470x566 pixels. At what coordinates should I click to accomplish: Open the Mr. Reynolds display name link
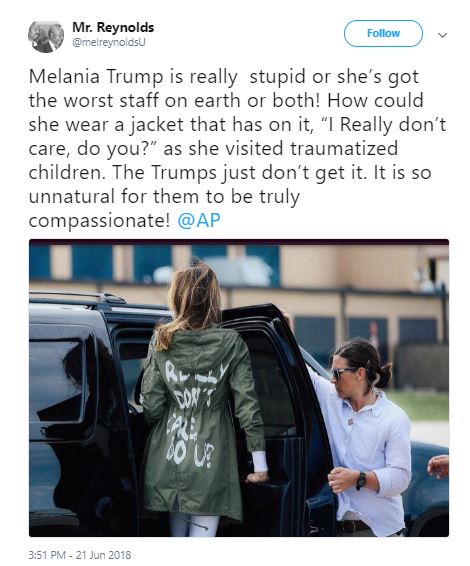pyautogui.click(x=113, y=27)
